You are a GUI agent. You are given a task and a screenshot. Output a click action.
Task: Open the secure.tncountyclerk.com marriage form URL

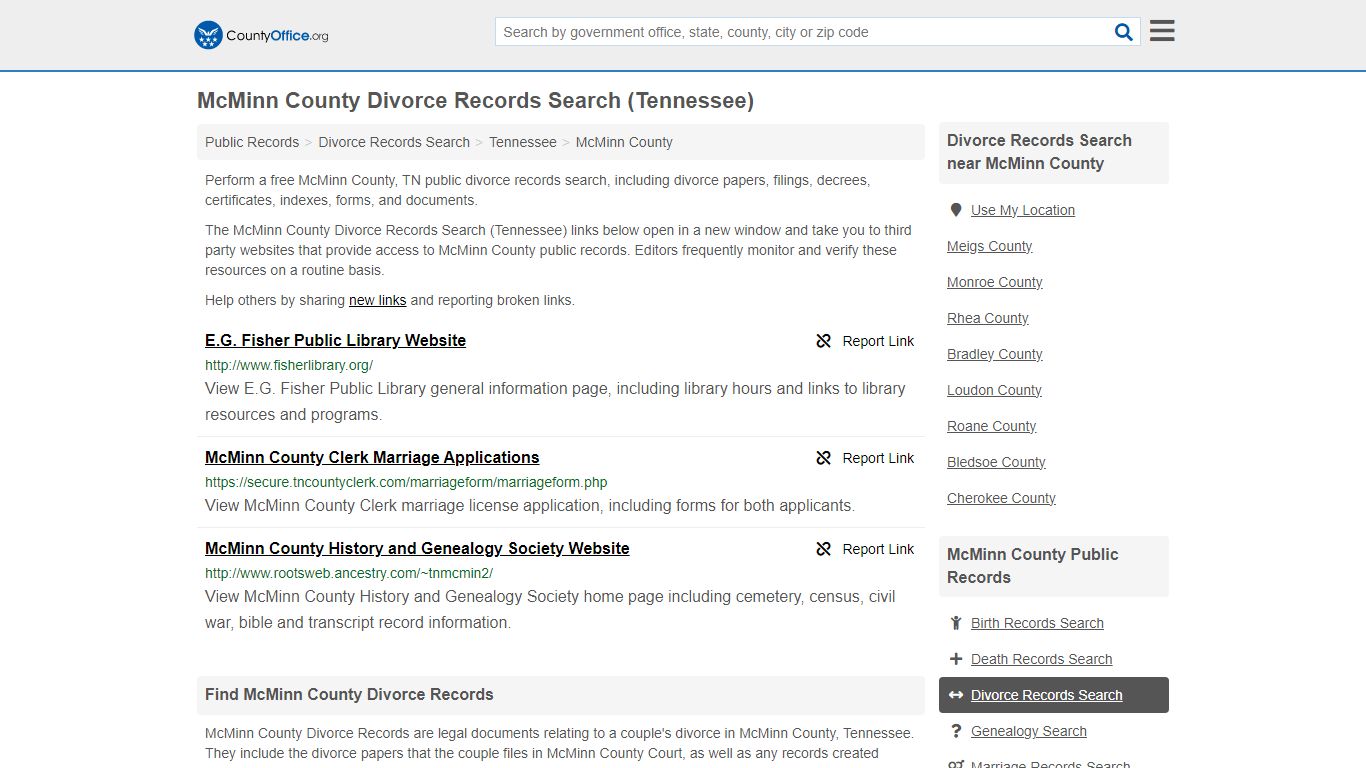click(x=406, y=482)
